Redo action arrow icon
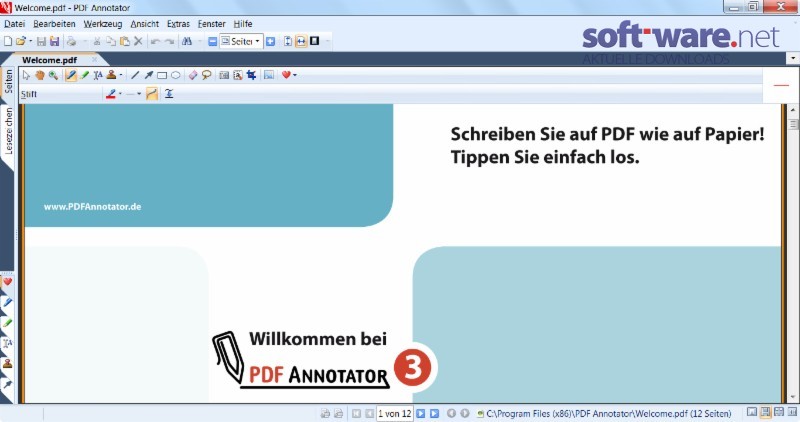The image size is (800, 422). (169, 41)
